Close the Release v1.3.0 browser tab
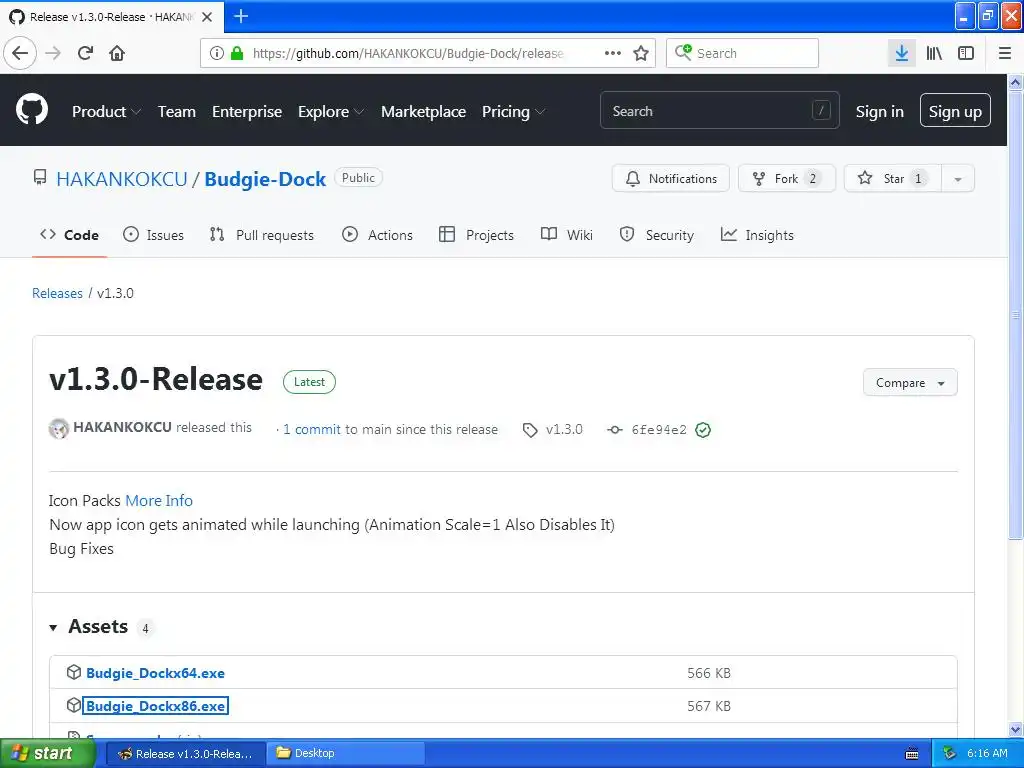1024x768 pixels. pyautogui.click(x=207, y=17)
